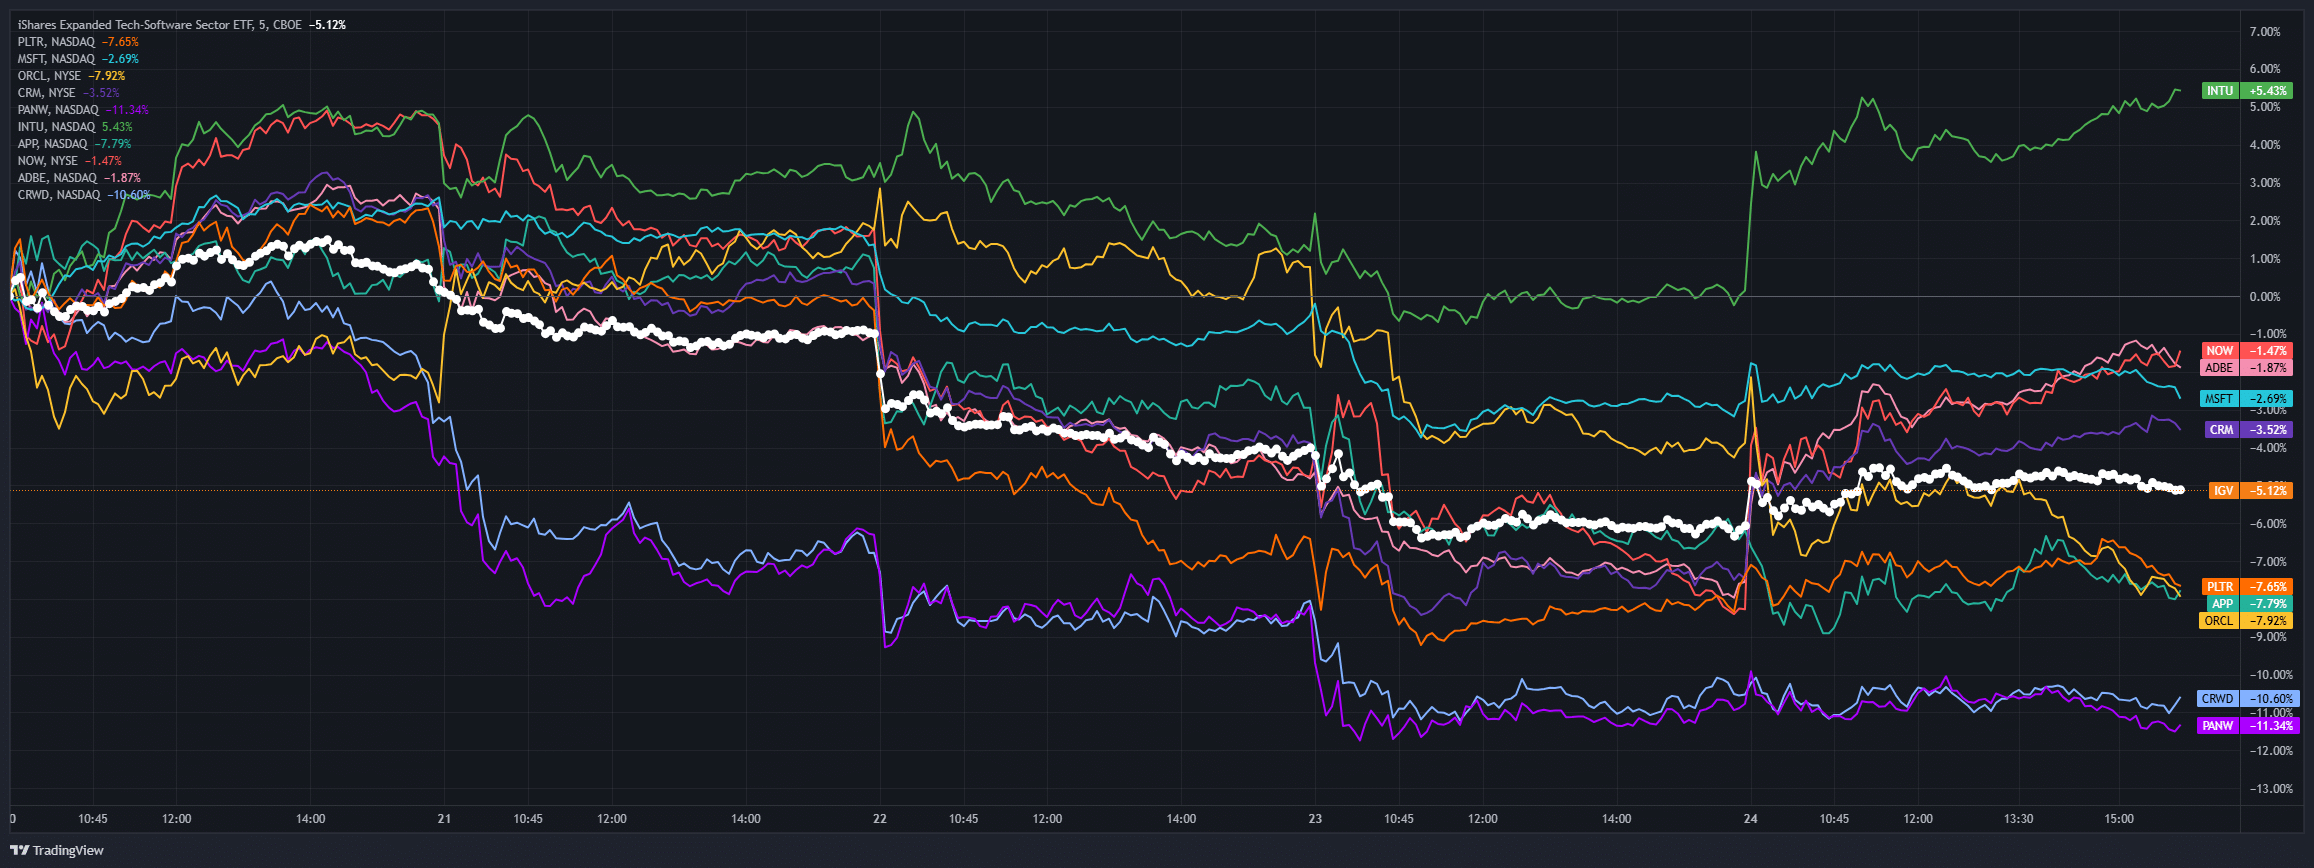The image size is (2314, 868).
Task: Click the 0.00% level on price scale
Action: point(2264,297)
